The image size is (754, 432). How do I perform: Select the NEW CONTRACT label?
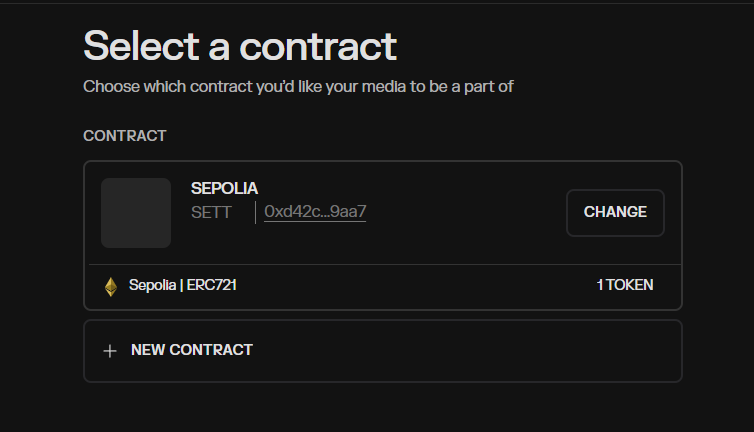tap(191, 350)
